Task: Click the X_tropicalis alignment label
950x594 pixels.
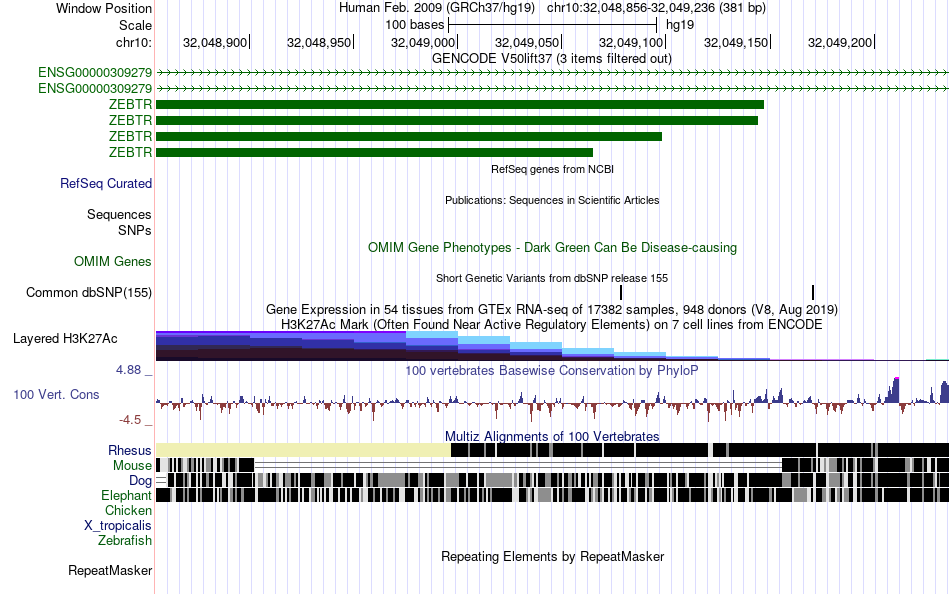Action: [118, 526]
